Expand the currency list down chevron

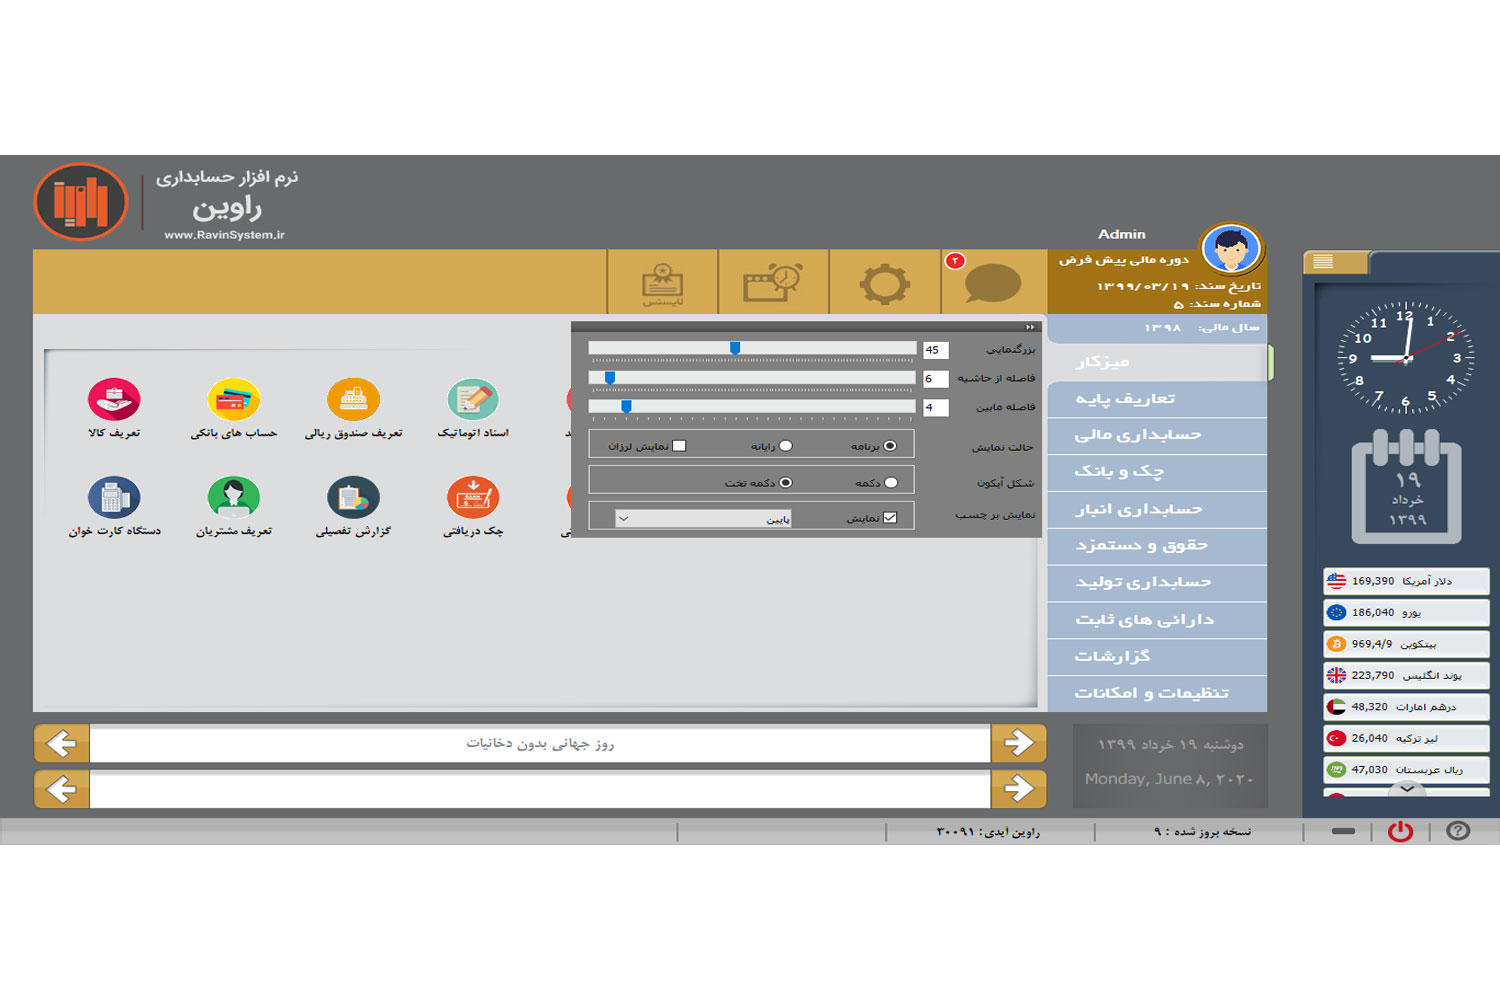pyautogui.click(x=1407, y=789)
